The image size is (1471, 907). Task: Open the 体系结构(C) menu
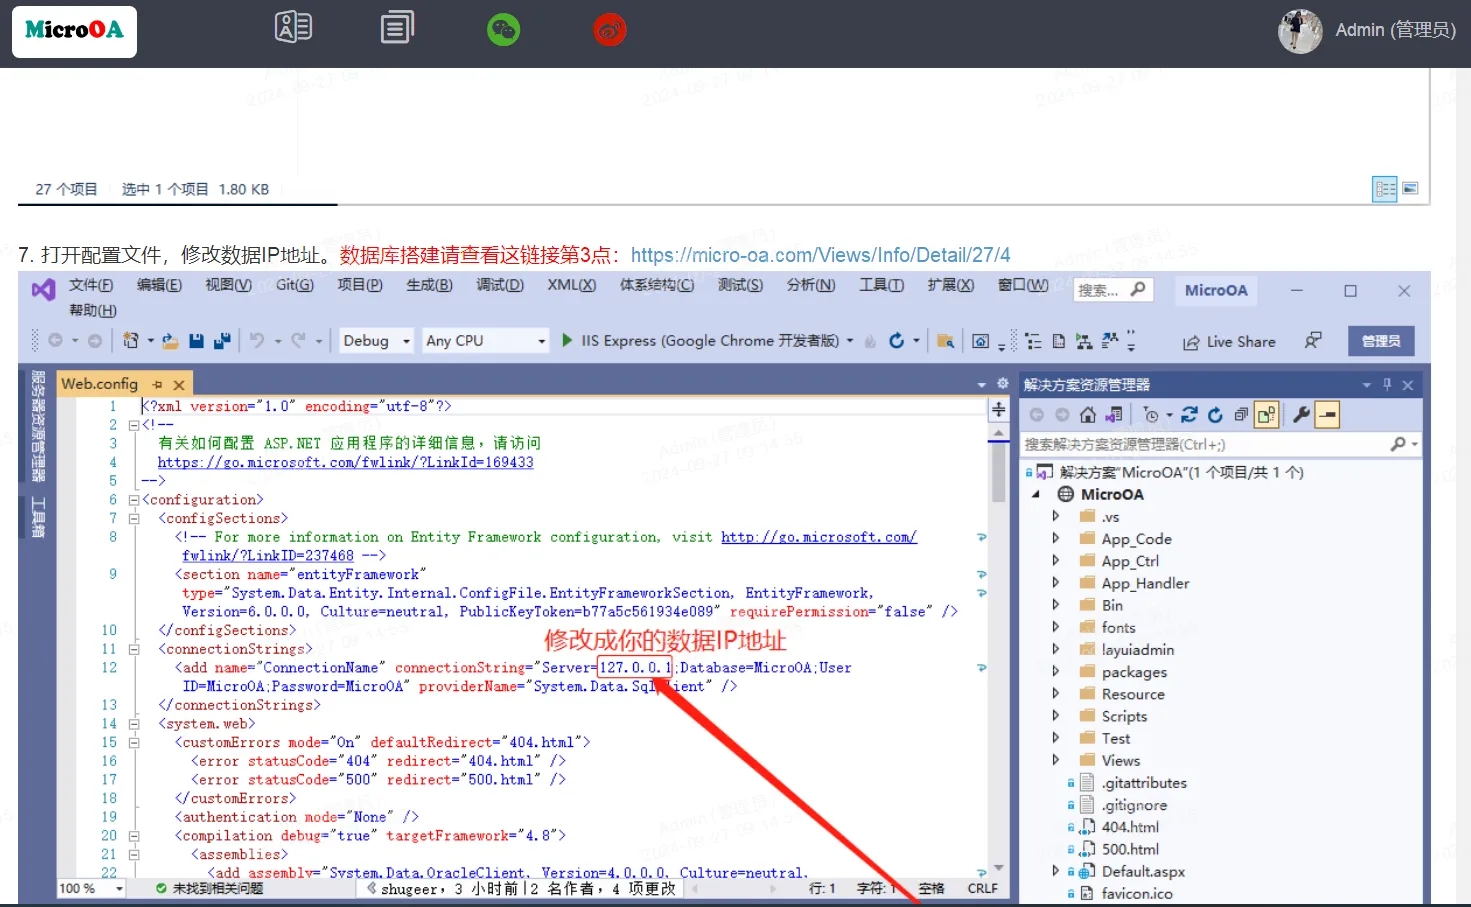pos(657,285)
